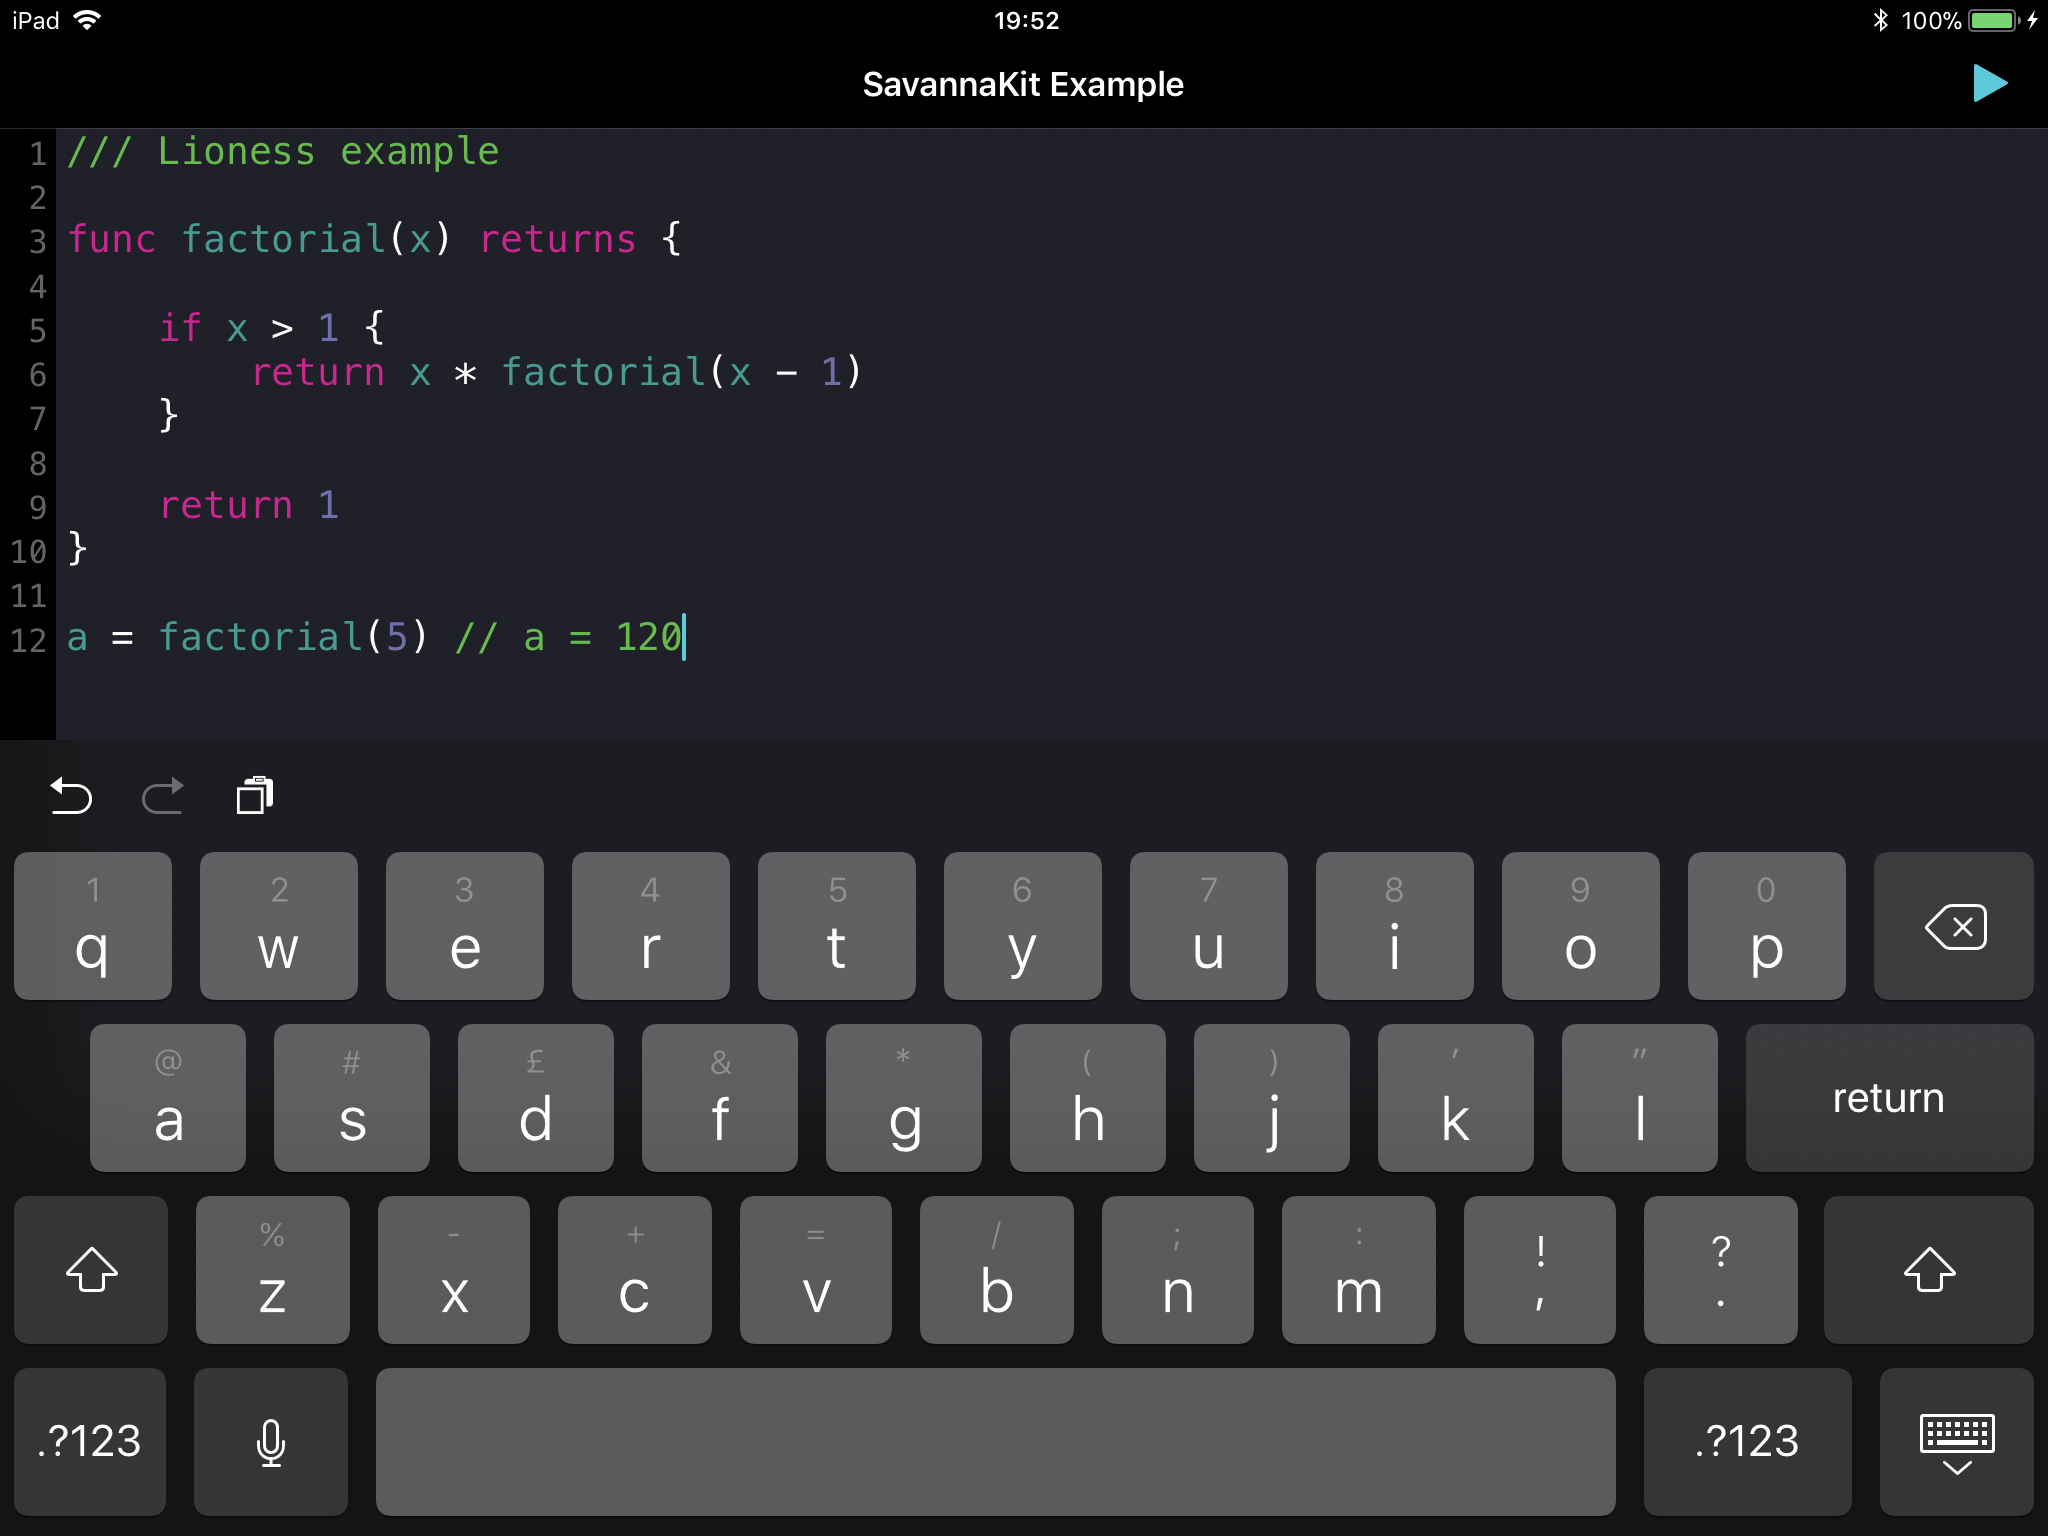
Task: Tap the 'returns' keyword on line 3
Action: (x=558, y=240)
